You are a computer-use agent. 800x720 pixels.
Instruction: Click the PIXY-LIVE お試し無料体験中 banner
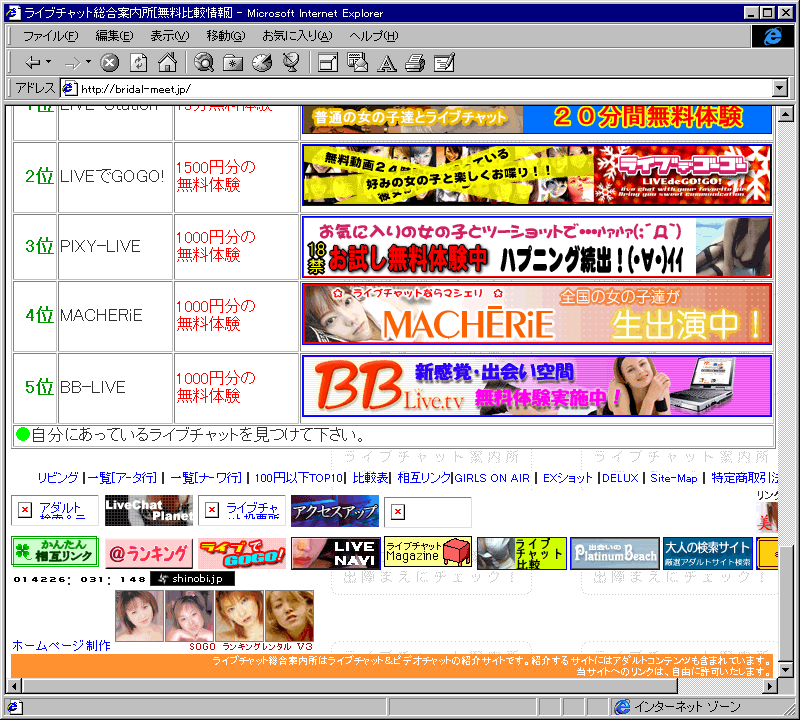tap(537, 247)
